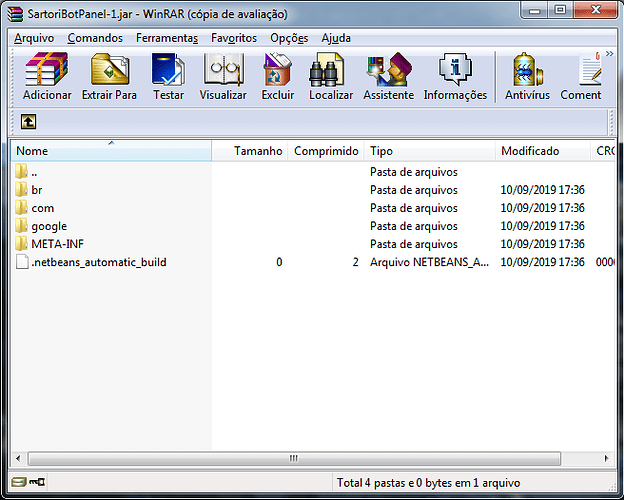Open the Ajuda menu

[336, 38]
